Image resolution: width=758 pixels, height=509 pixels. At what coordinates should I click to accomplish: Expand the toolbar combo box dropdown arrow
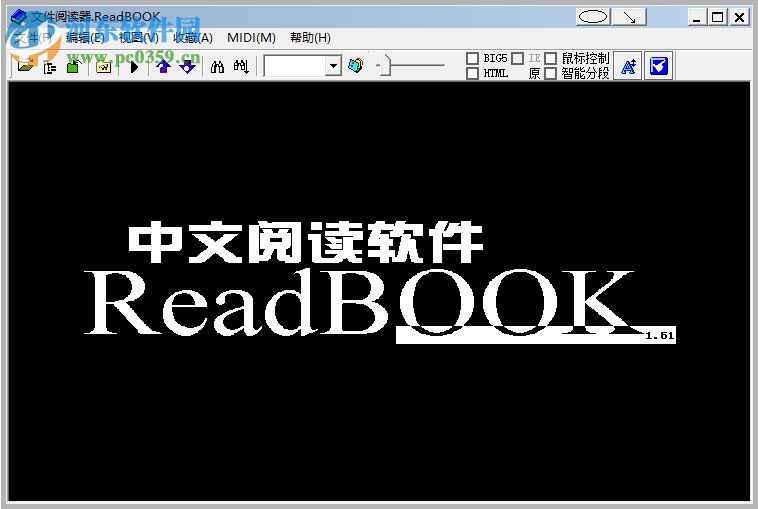[333, 66]
